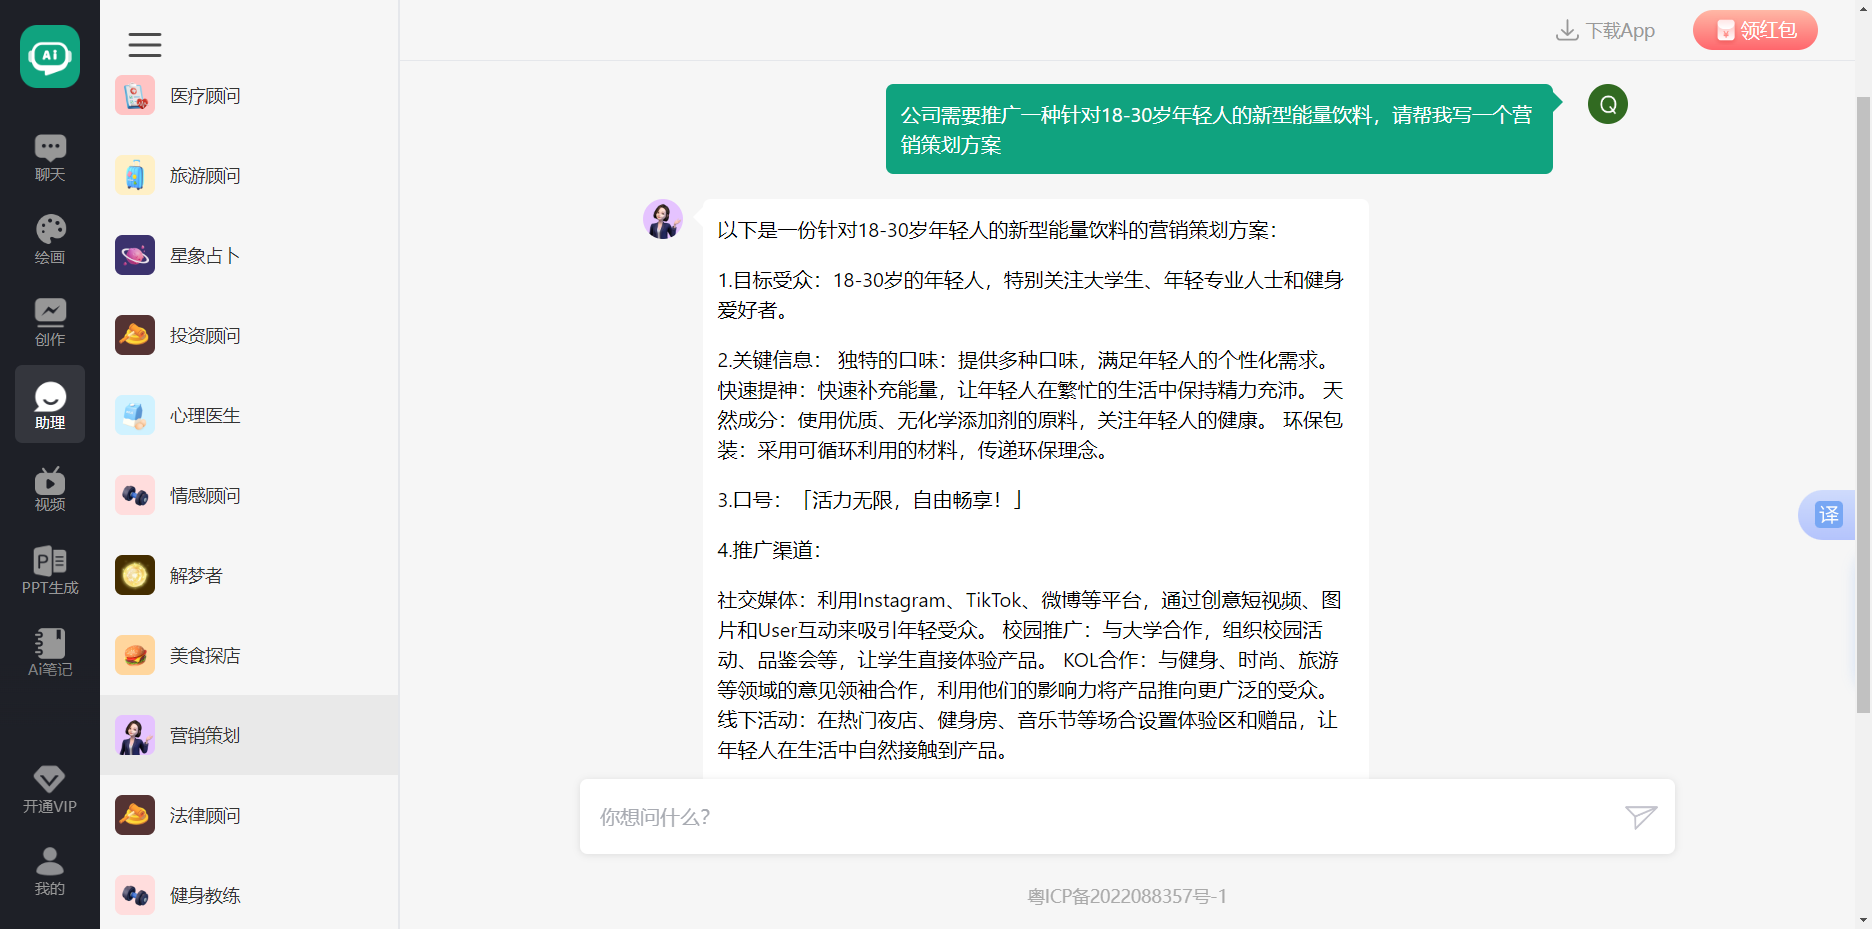The image size is (1872, 929).
Task: Click the green AI logo icon
Action: 50,57
